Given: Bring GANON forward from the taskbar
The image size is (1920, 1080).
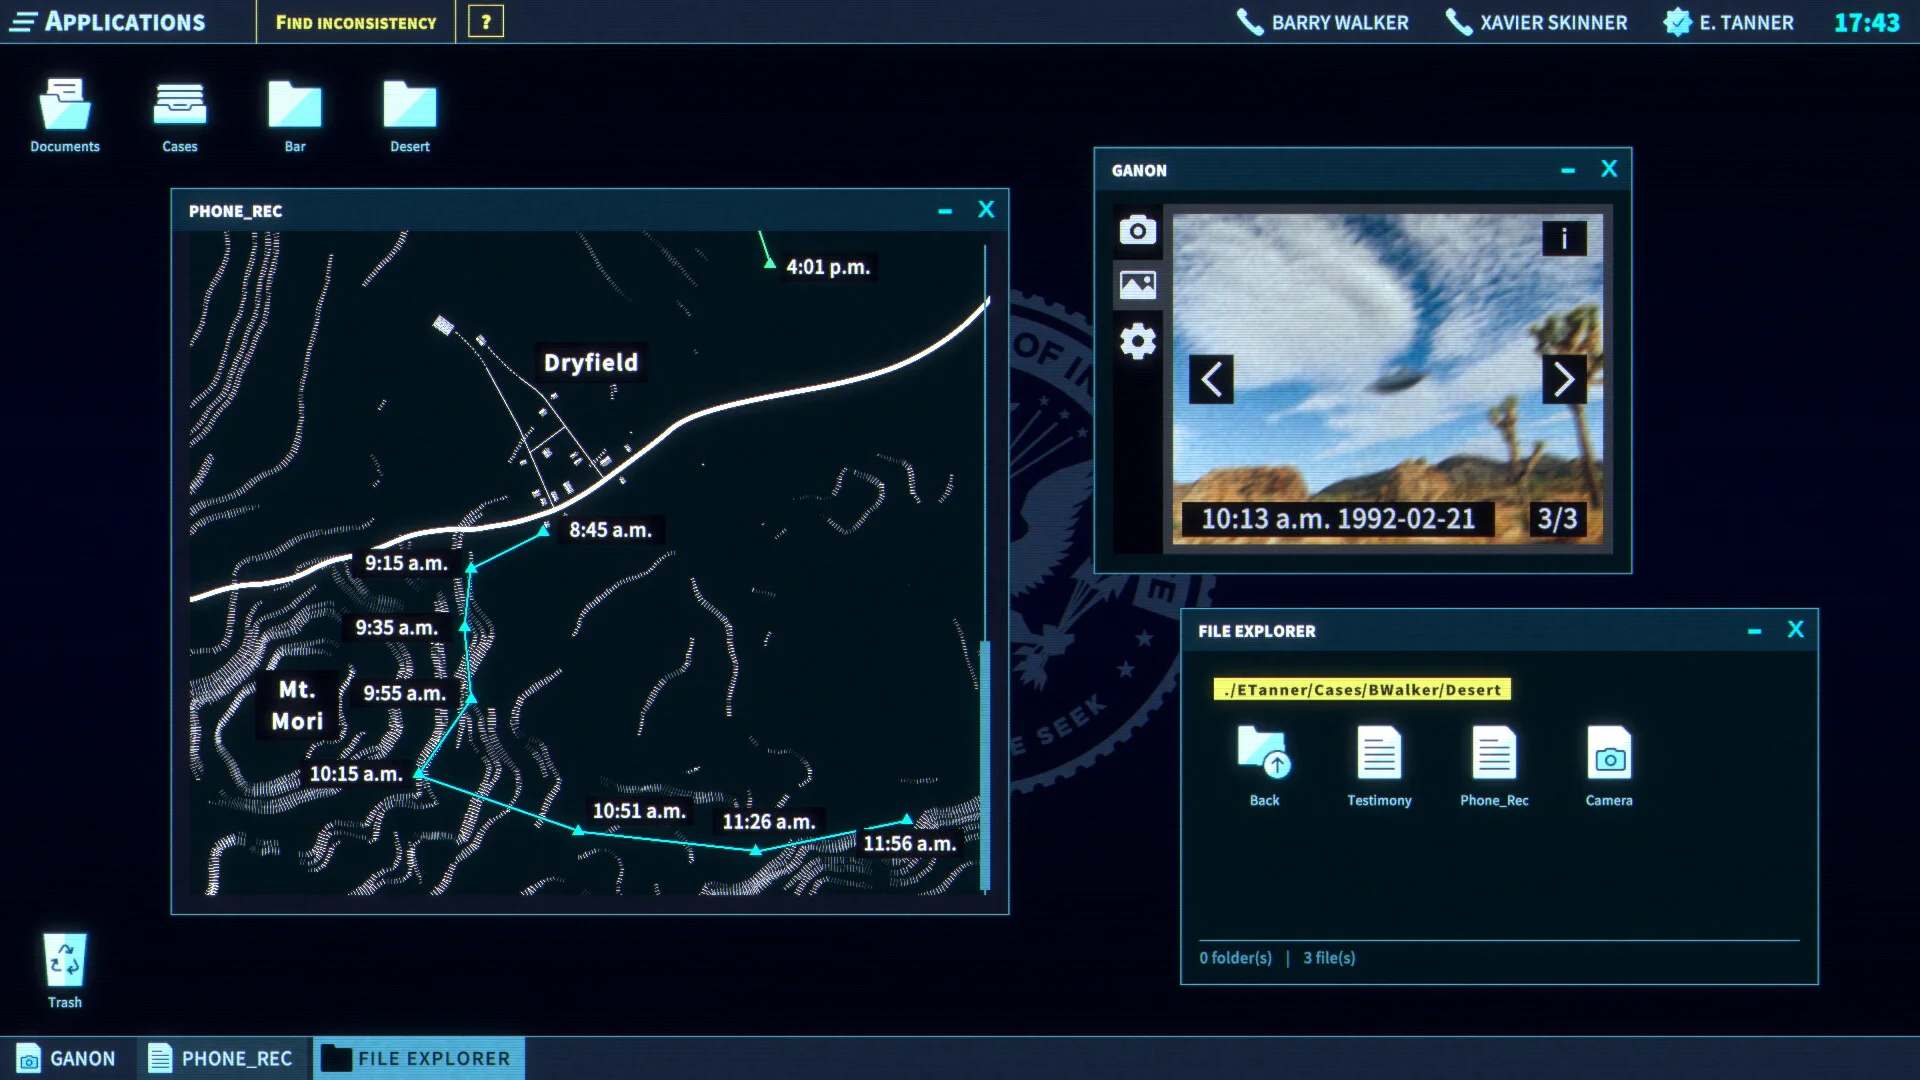Looking at the screenshot, I should point(71,1057).
